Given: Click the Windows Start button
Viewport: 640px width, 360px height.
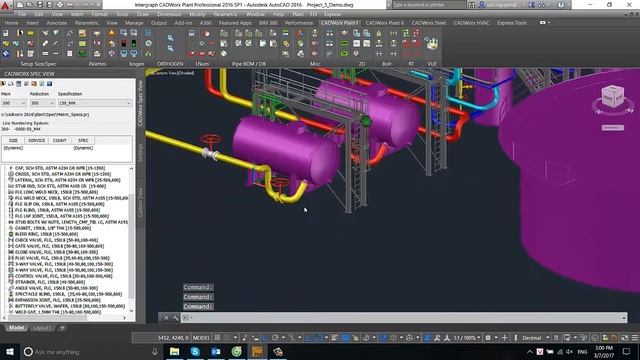Looking at the screenshot, I should (10, 351).
